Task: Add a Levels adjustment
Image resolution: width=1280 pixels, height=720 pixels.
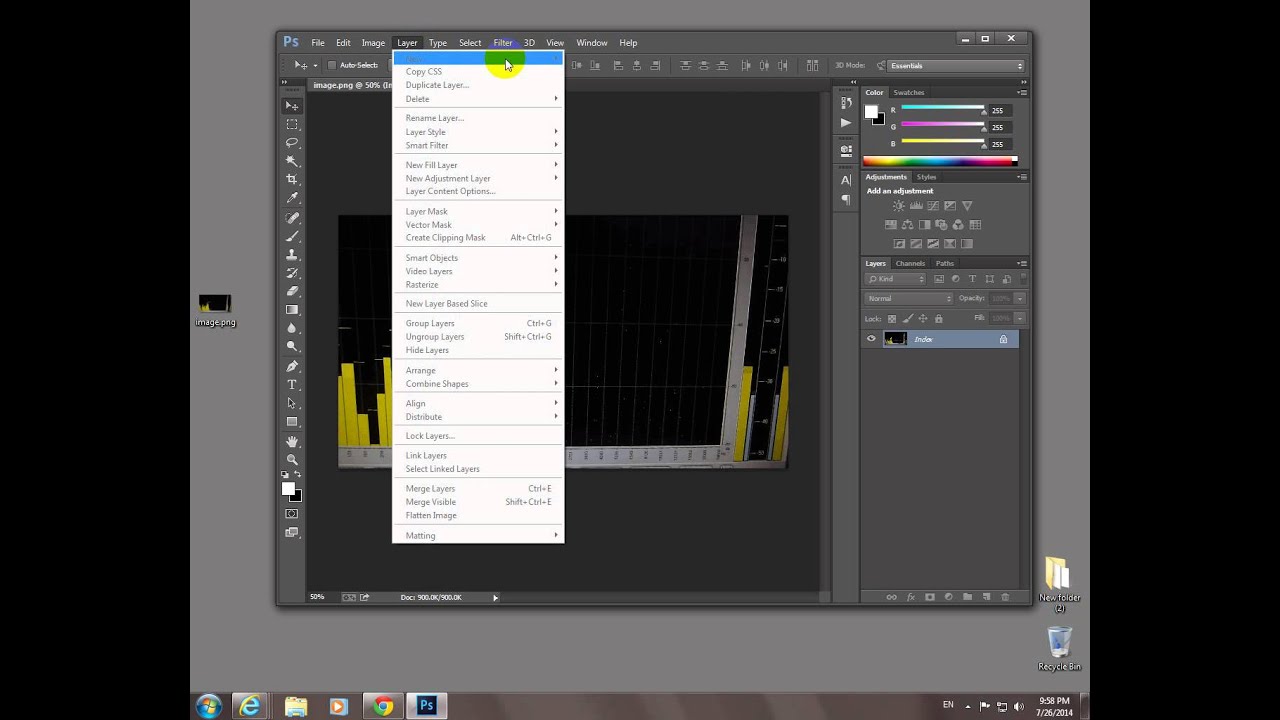Action: tap(916, 206)
